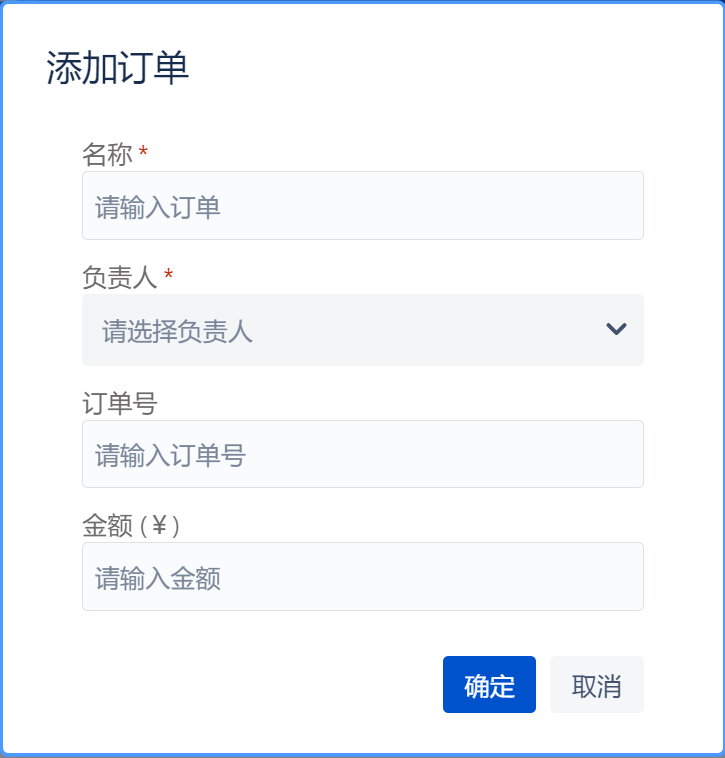Click the 取消 cancel button
Screen dimensions: 725x758
(x=596, y=685)
